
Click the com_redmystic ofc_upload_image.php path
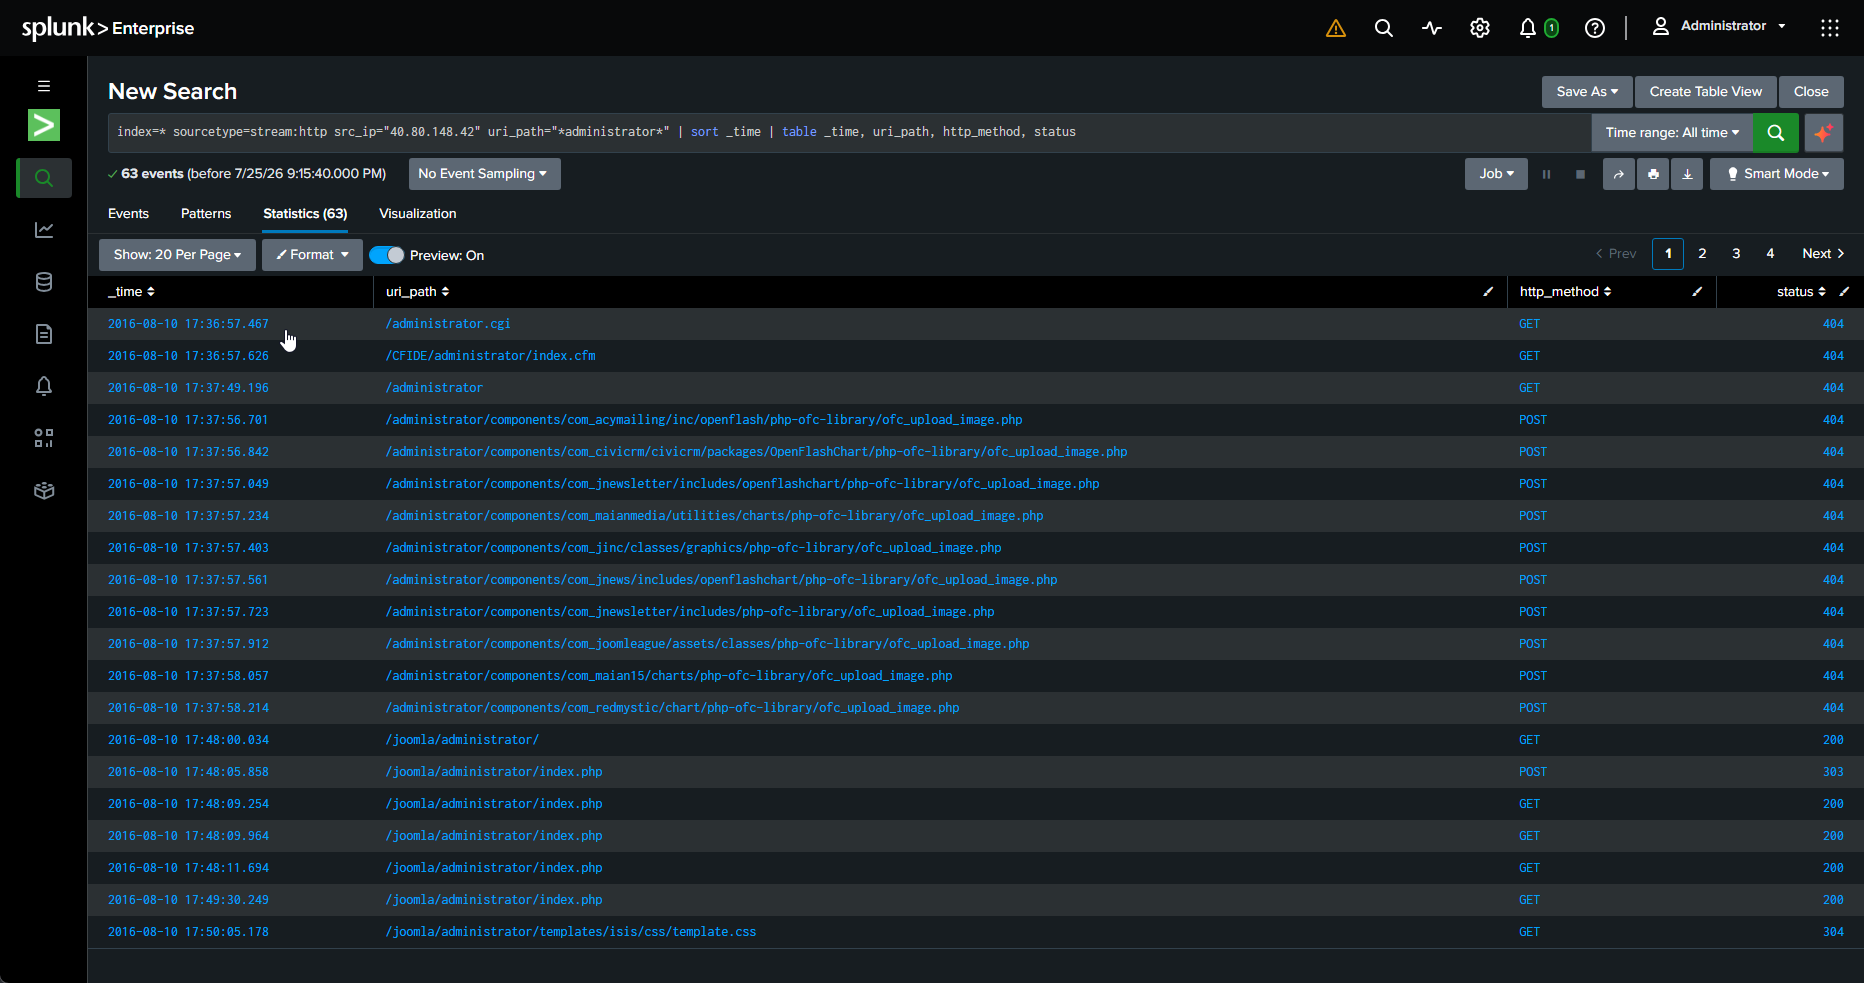[673, 708]
